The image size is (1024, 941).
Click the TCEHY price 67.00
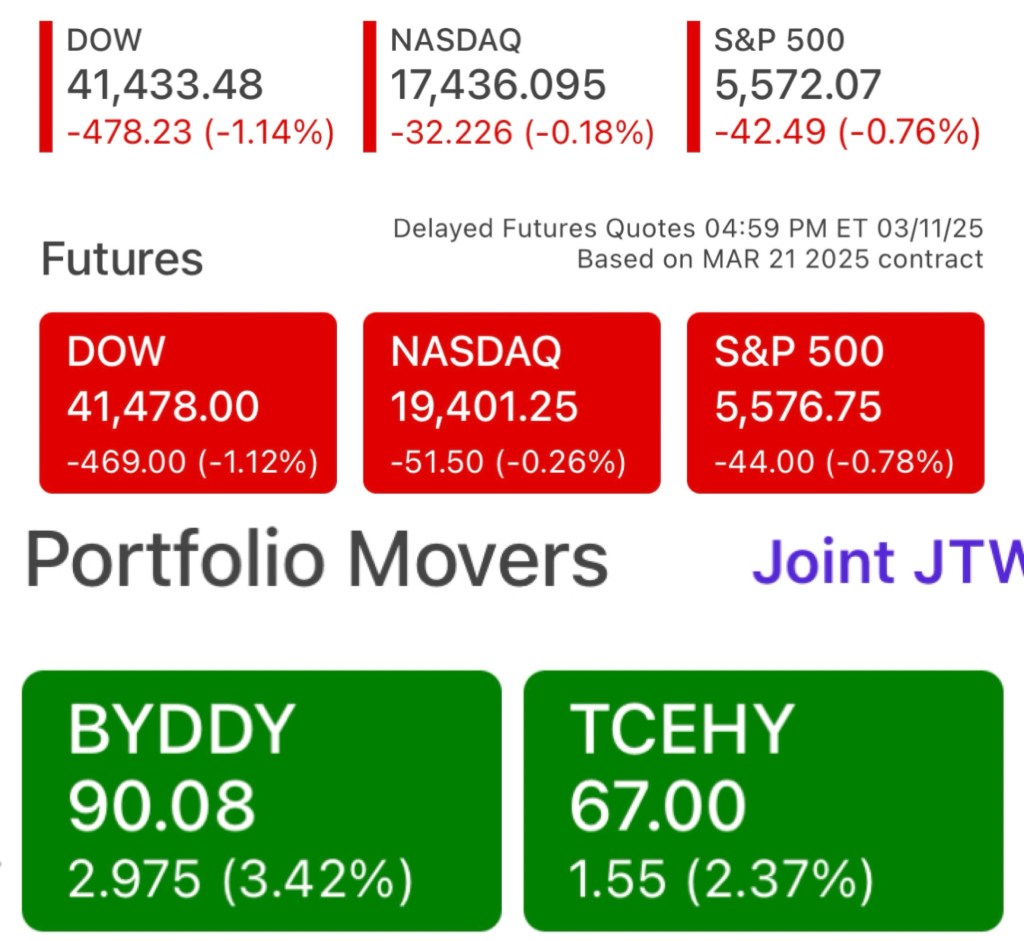click(x=658, y=806)
